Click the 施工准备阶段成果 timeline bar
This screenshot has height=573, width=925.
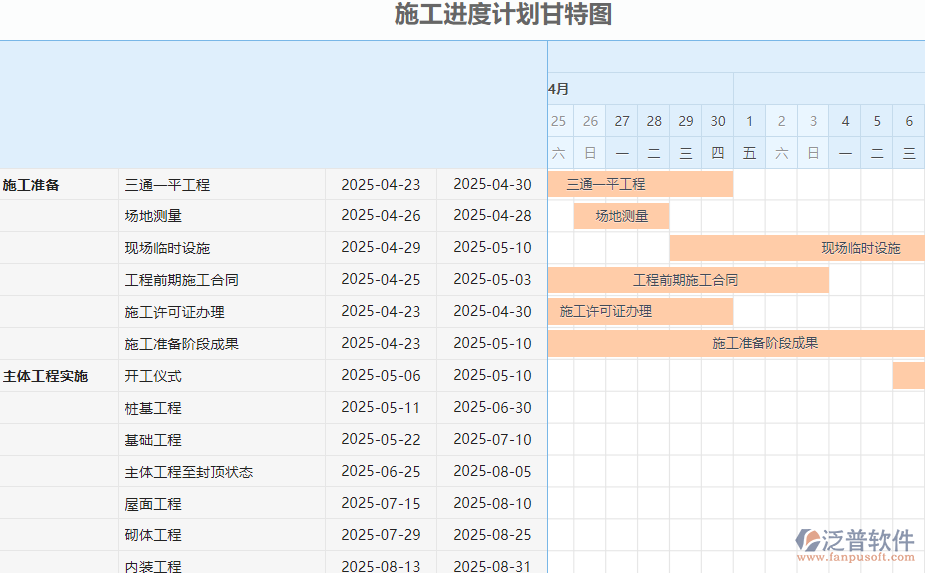click(736, 344)
